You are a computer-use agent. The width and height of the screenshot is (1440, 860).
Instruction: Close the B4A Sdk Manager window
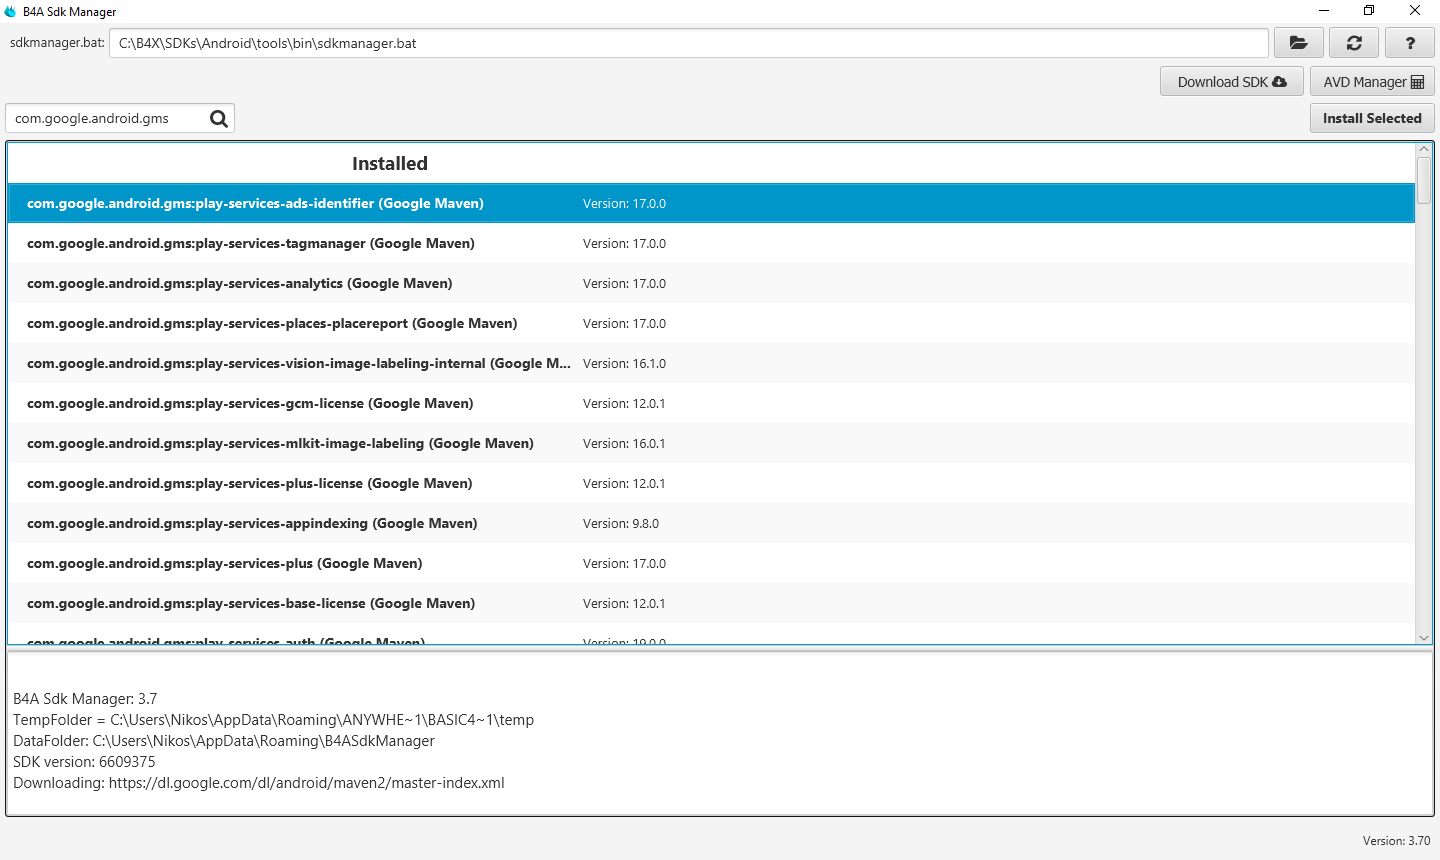(1415, 11)
